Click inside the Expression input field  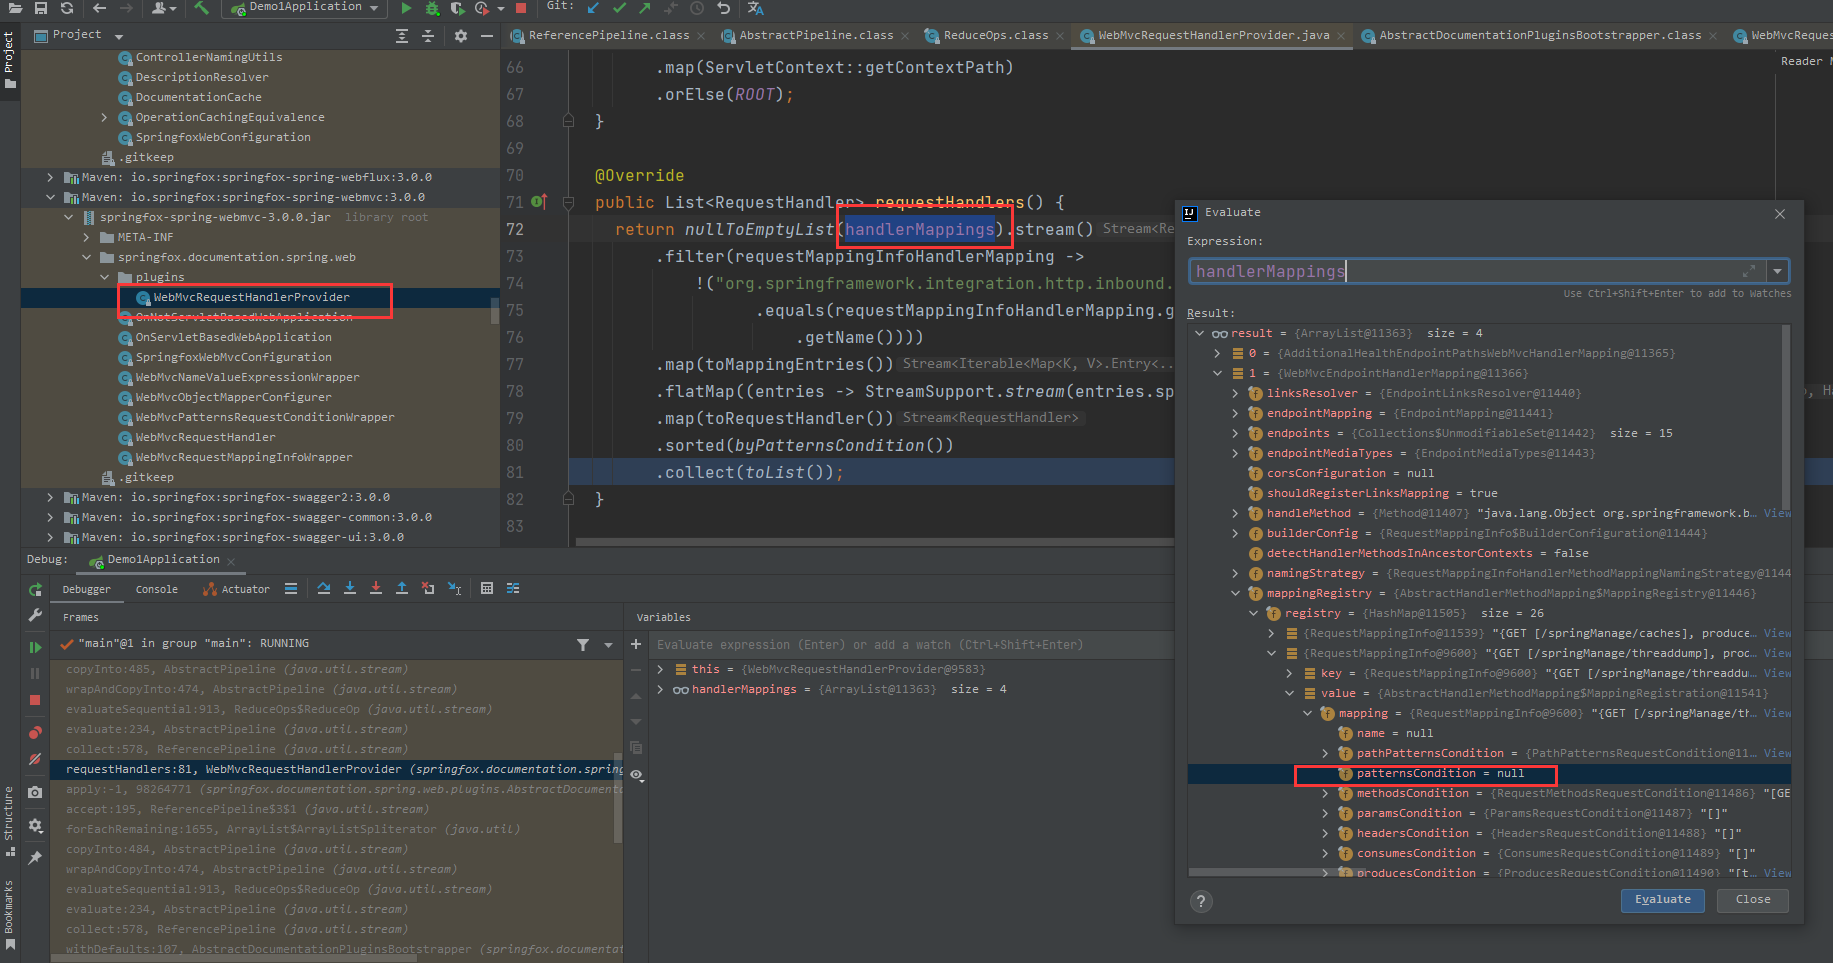pos(1450,270)
